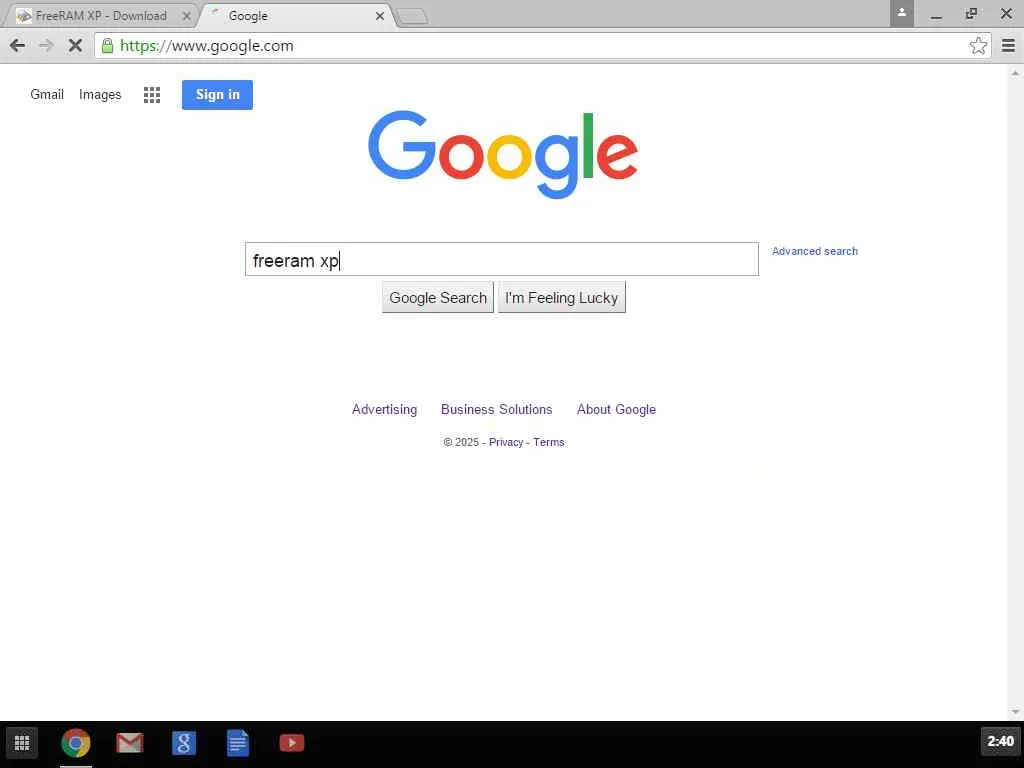Open the Advertising link
The height and width of the screenshot is (768, 1024).
(x=384, y=409)
